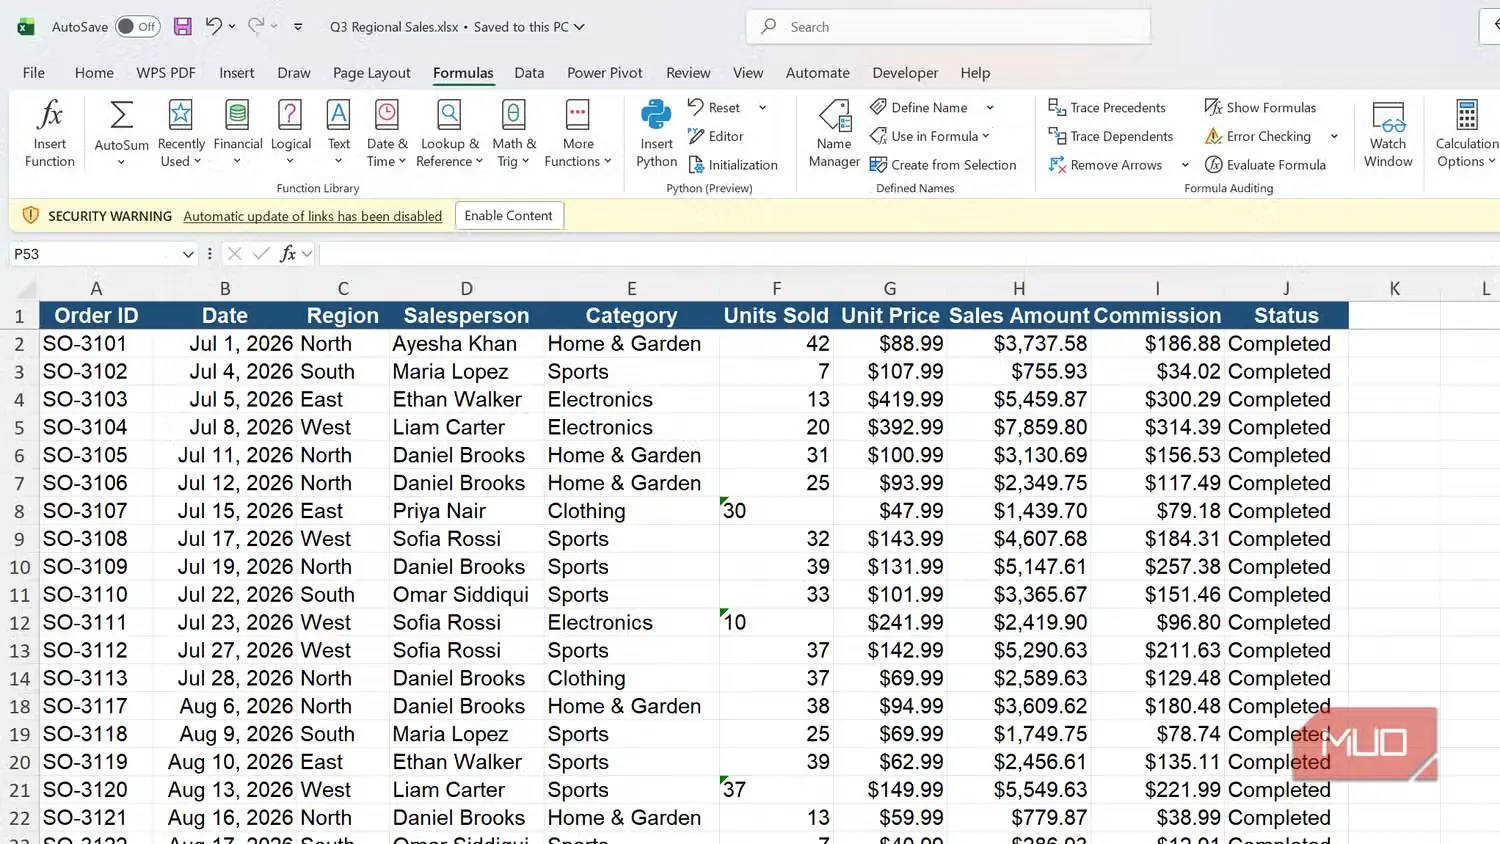Viewport: 1500px width, 844px height.
Task: Click the AutoSum sigma icon
Action: pyautogui.click(x=121, y=115)
